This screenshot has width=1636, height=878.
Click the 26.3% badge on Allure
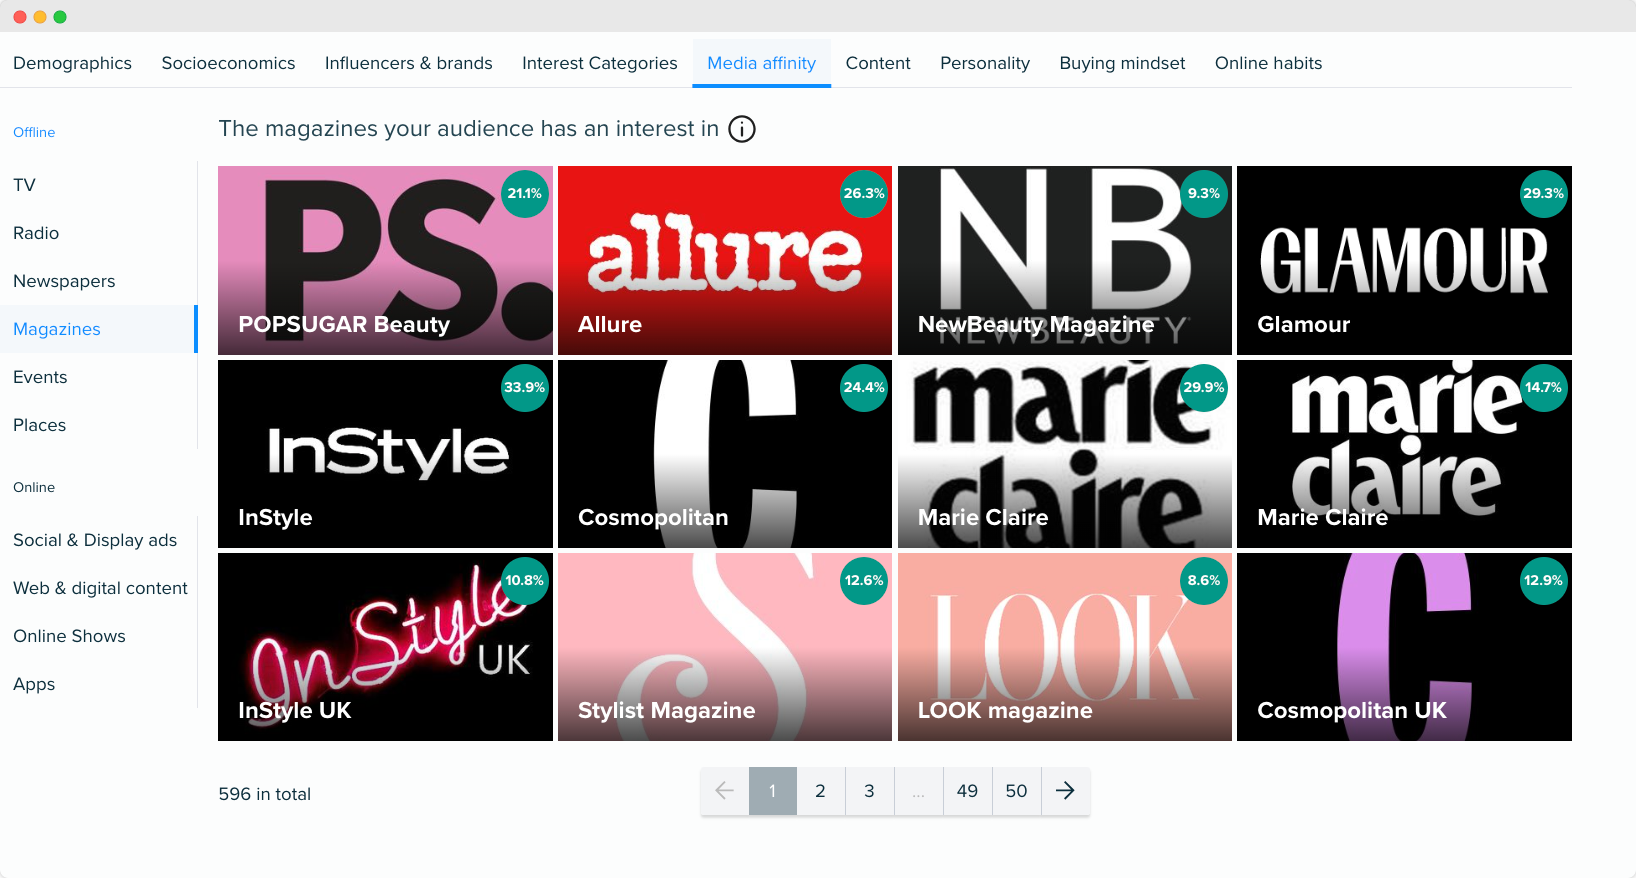point(864,194)
